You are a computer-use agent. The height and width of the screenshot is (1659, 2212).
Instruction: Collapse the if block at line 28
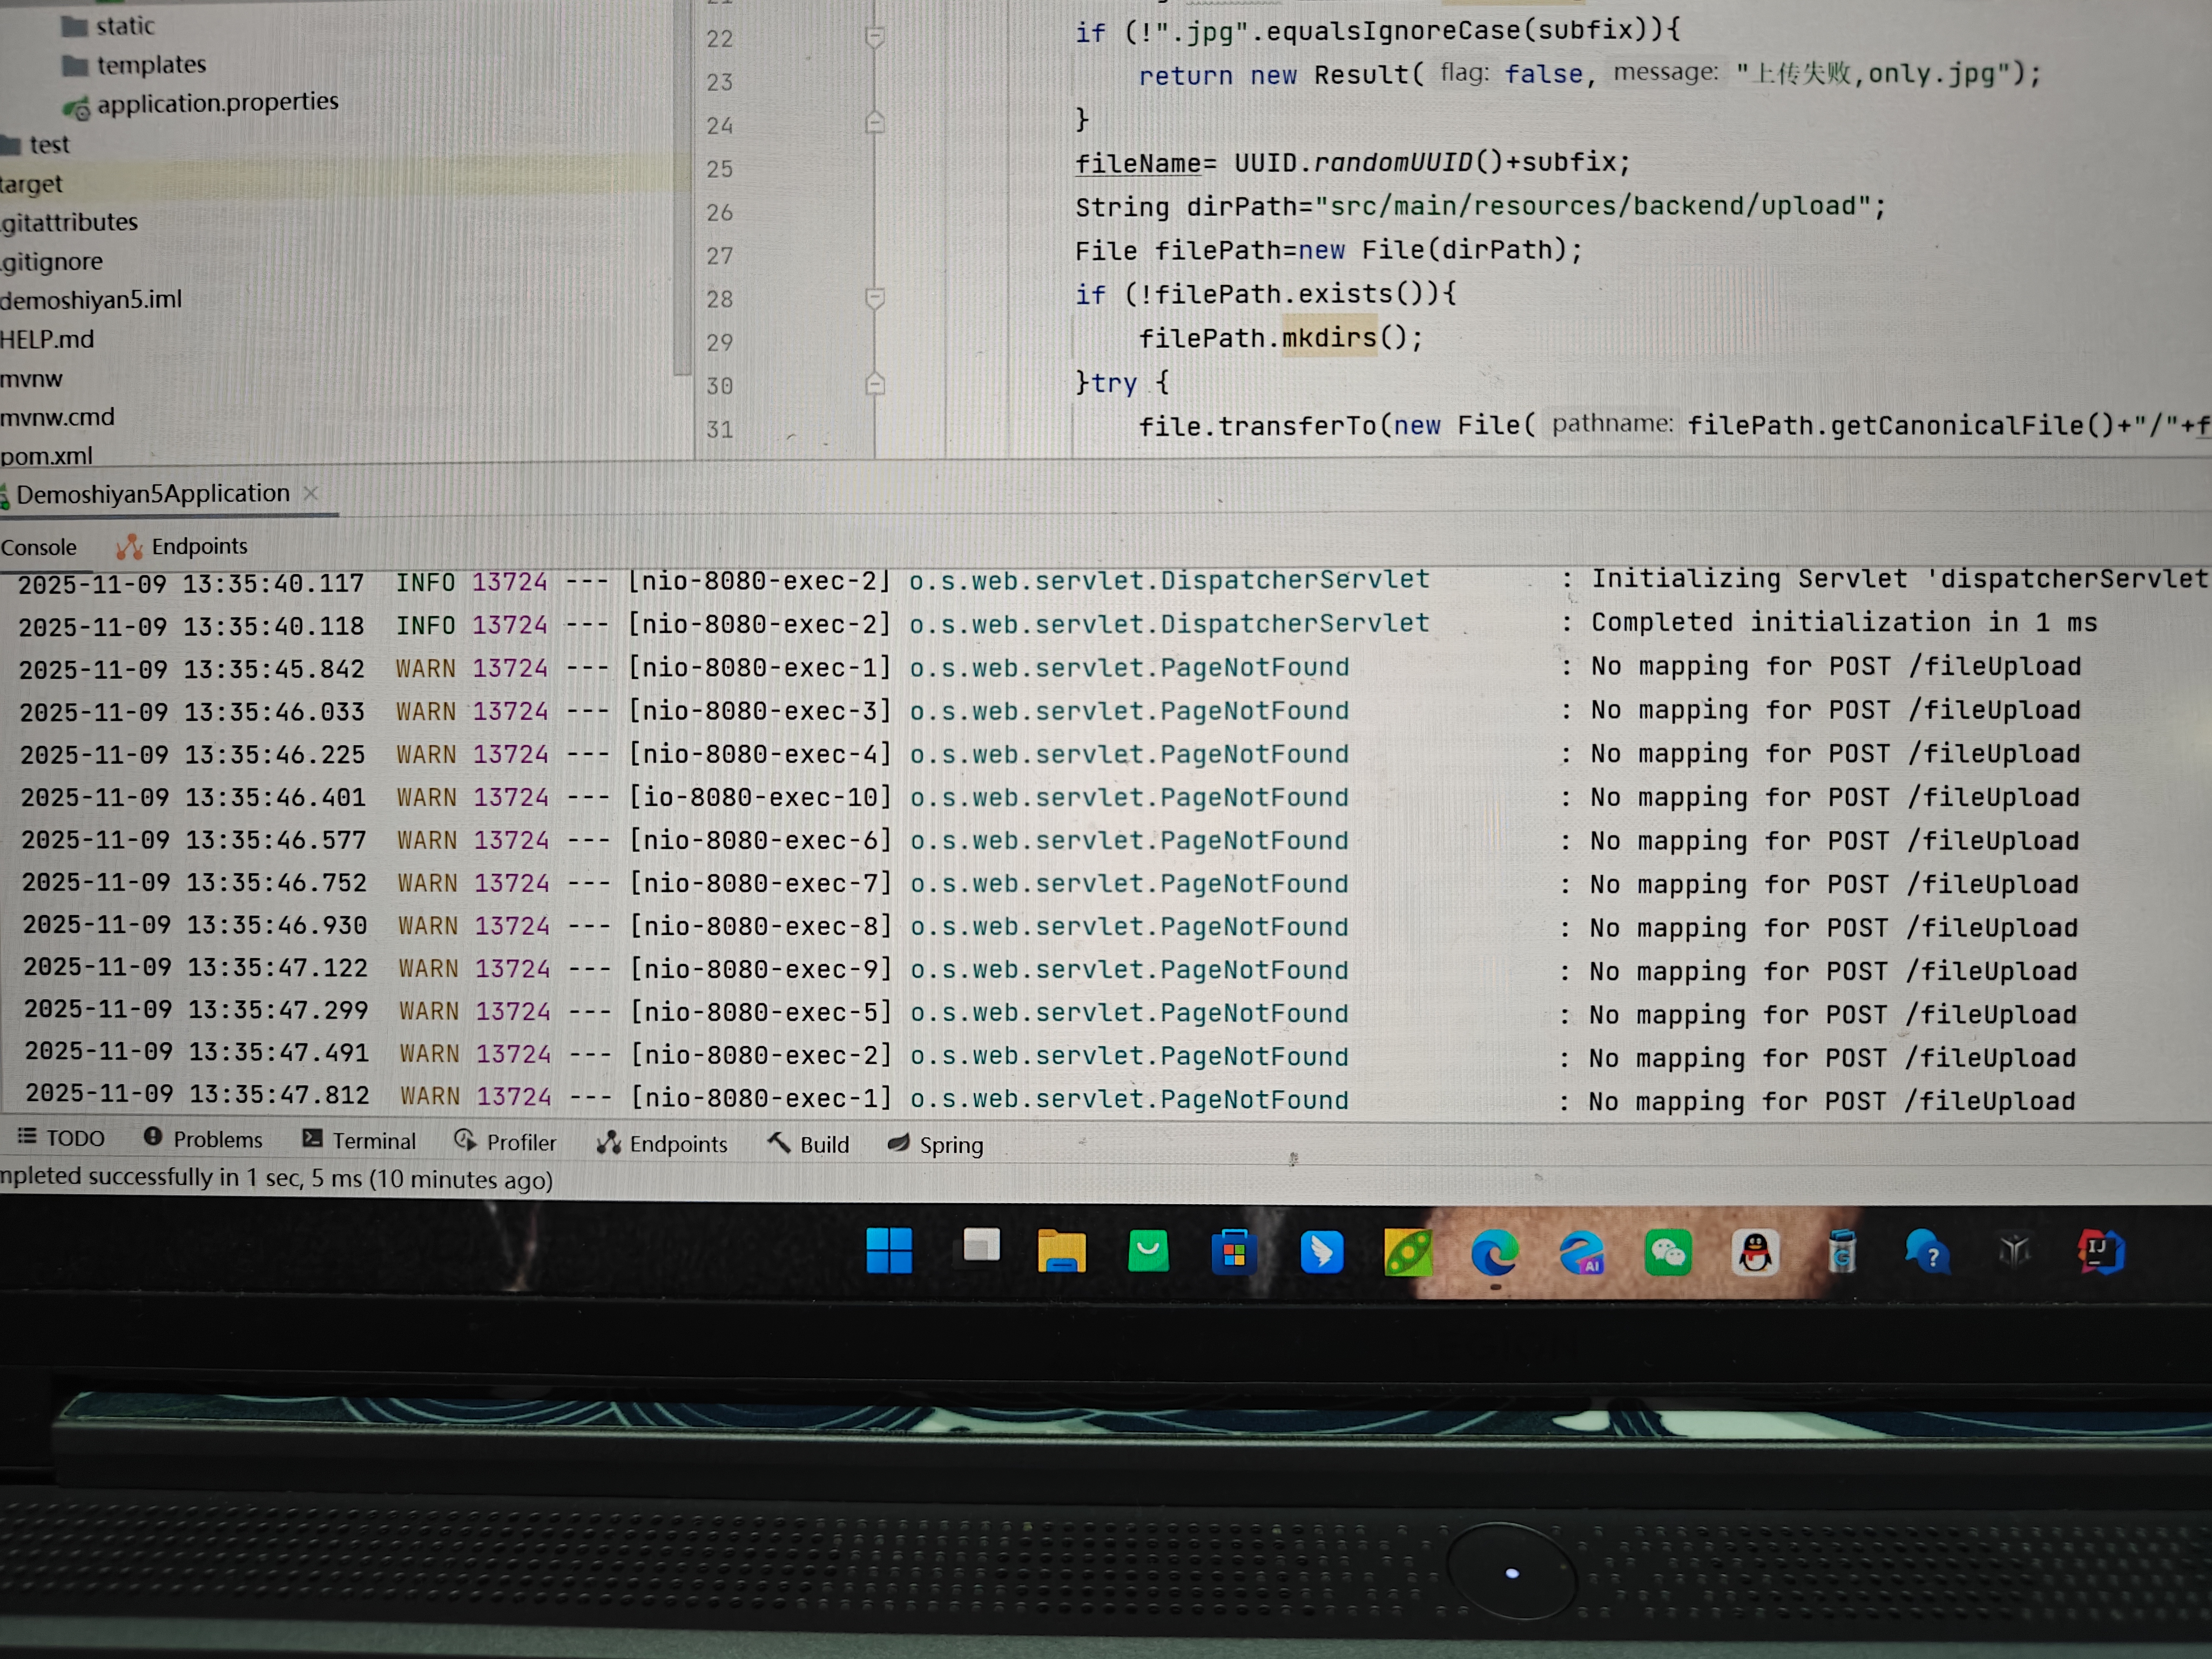click(x=874, y=298)
